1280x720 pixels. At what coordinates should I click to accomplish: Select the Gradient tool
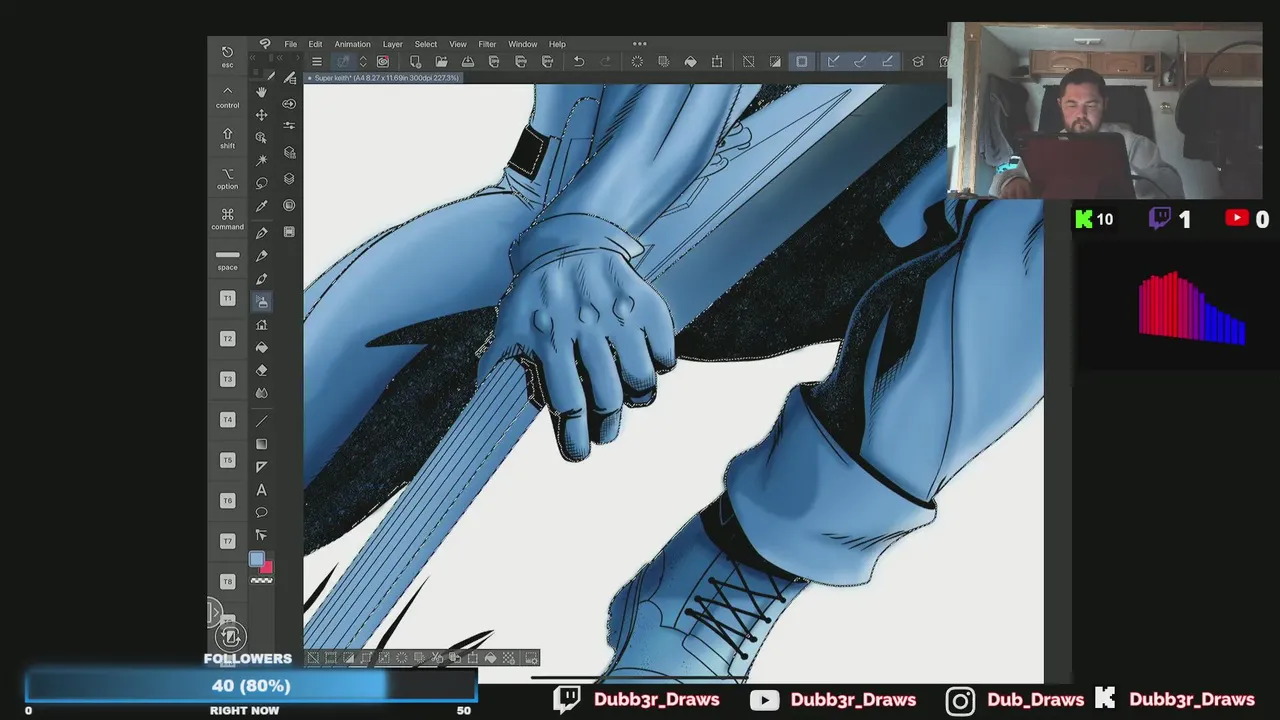[261, 444]
